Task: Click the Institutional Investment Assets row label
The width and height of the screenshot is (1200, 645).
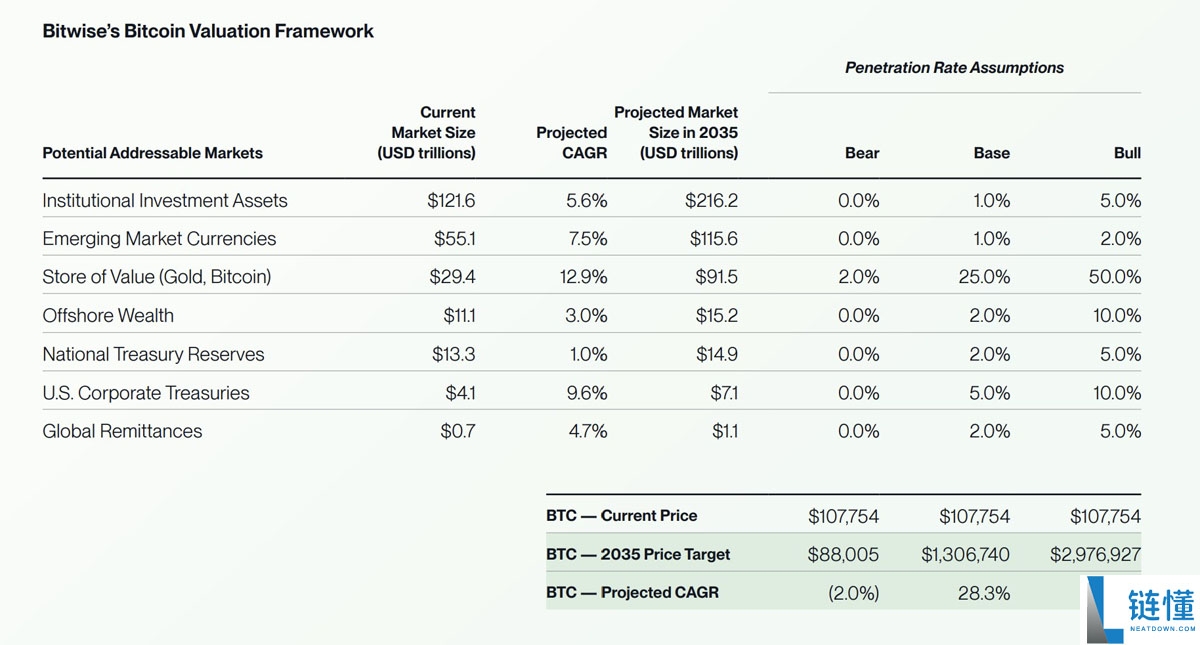Action: coord(164,200)
